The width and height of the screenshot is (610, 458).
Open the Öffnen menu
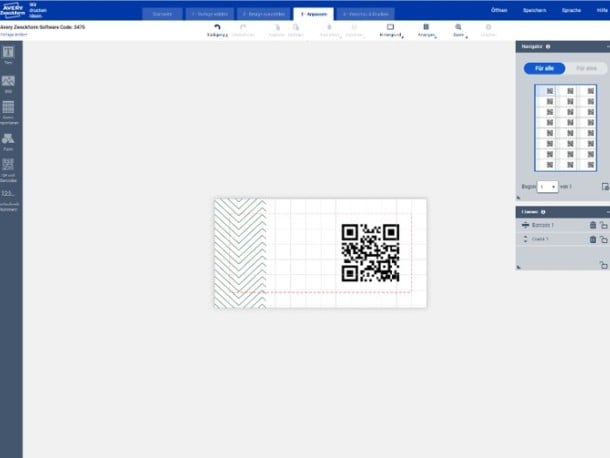tap(499, 11)
